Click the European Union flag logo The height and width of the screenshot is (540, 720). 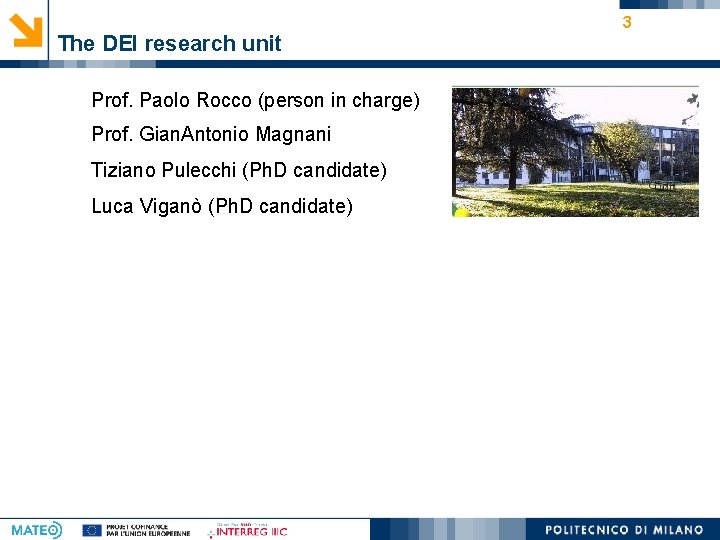coord(92,530)
